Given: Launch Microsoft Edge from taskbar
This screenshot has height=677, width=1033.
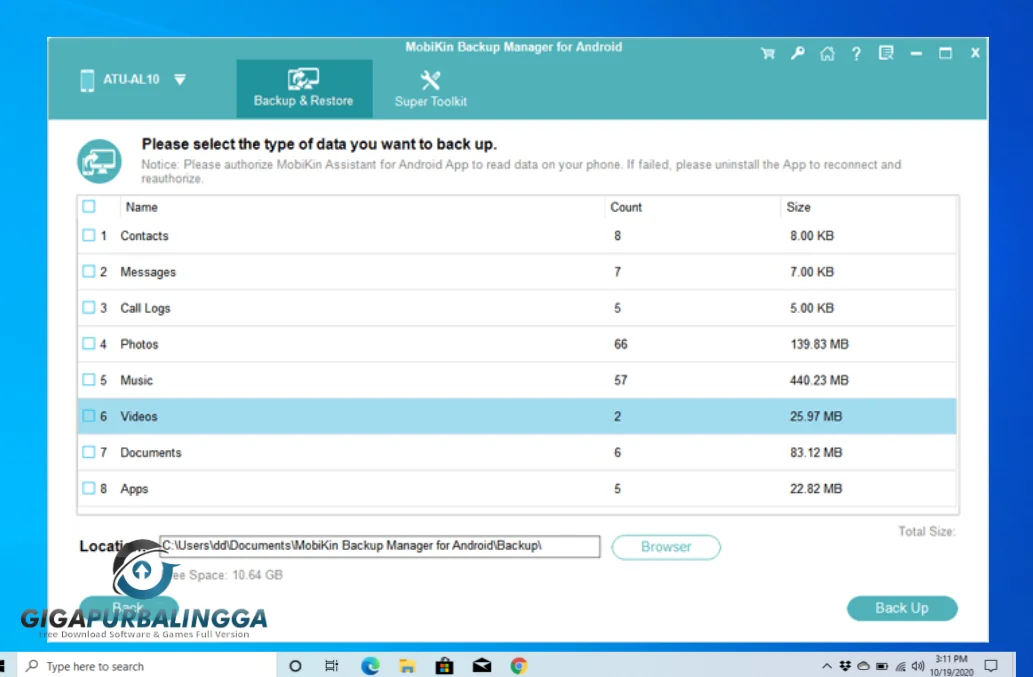Looking at the screenshot, I should [370, 666].
